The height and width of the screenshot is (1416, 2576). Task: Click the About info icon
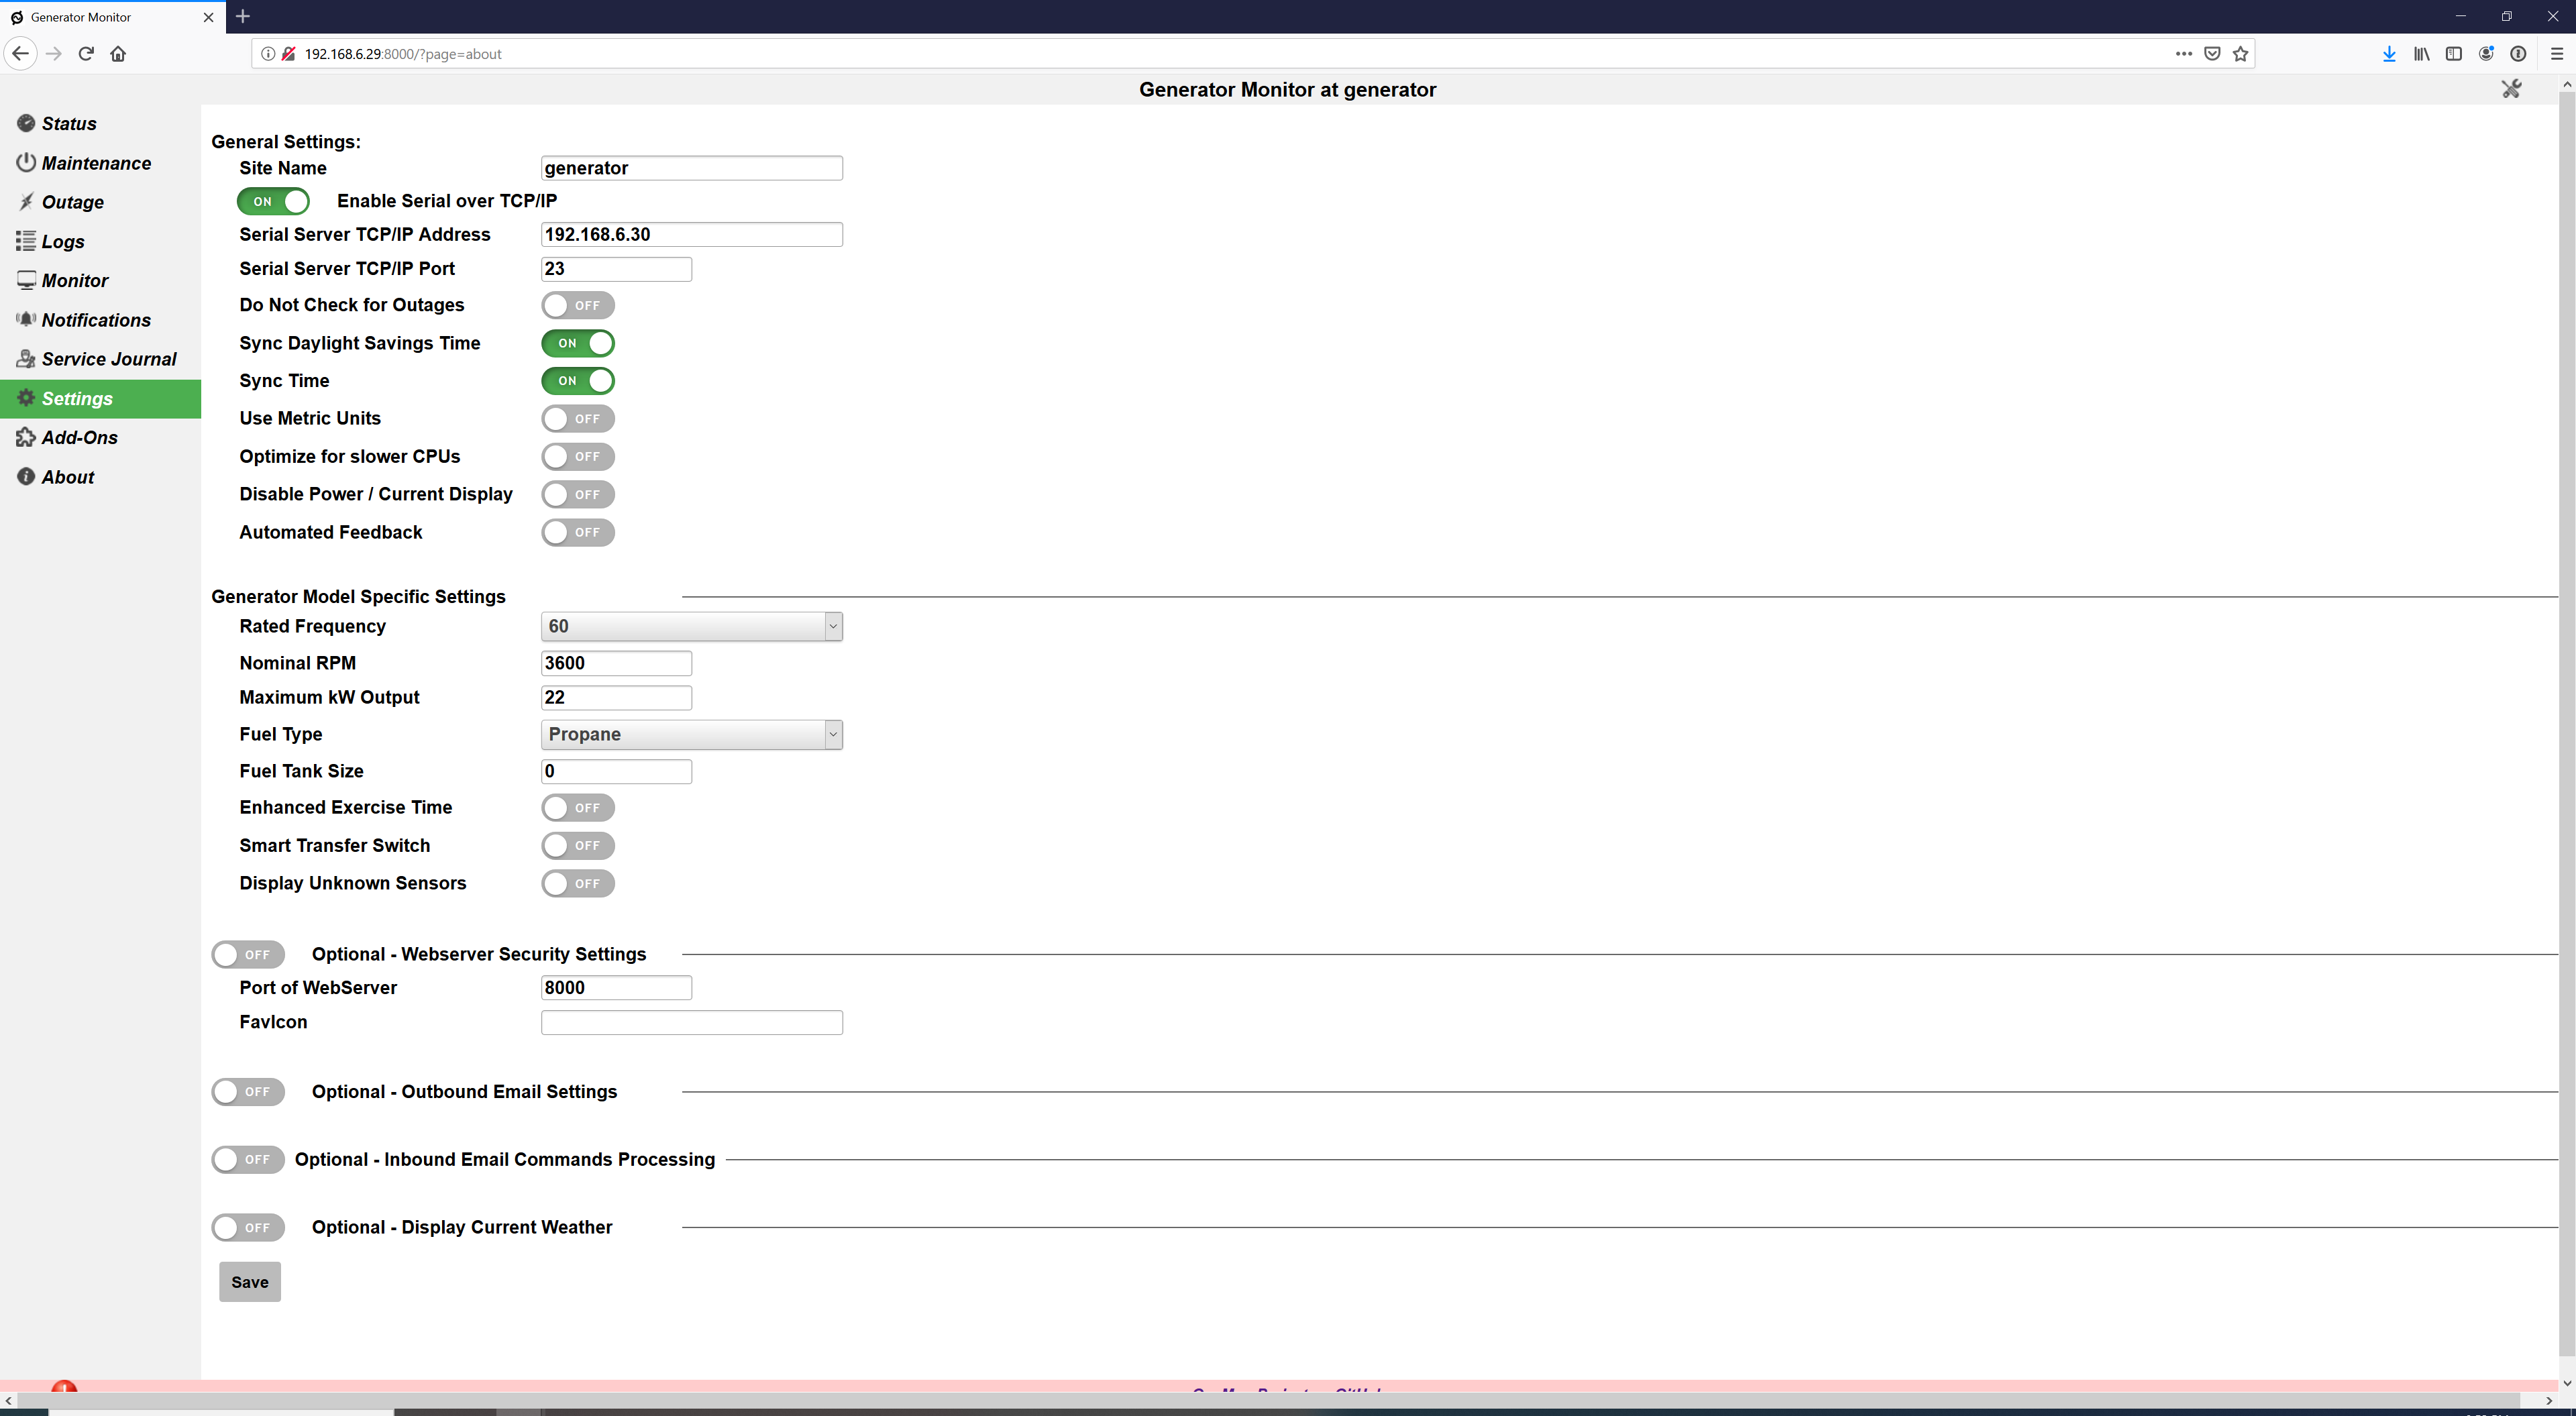[26, 477]
